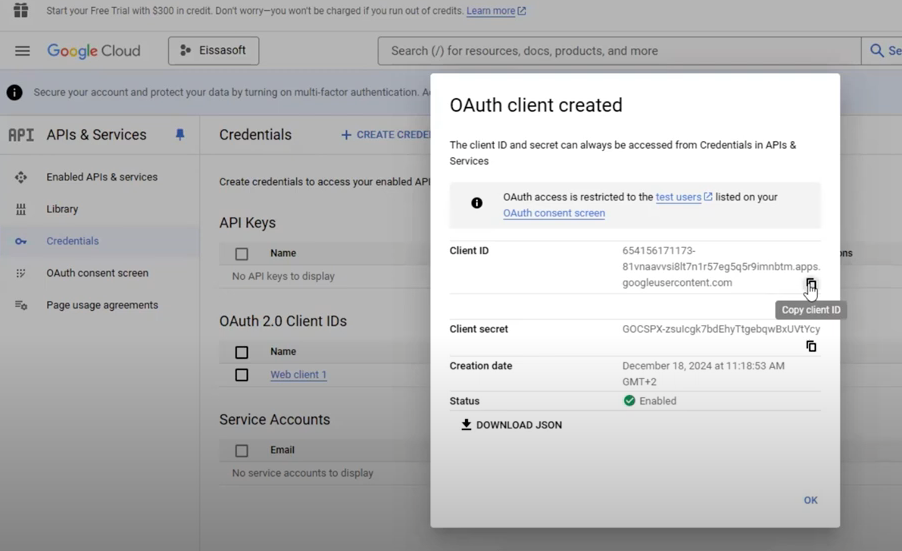Click the Google Cloud logo
This screenshot has height=551, width=902.
tap(94, 51)
